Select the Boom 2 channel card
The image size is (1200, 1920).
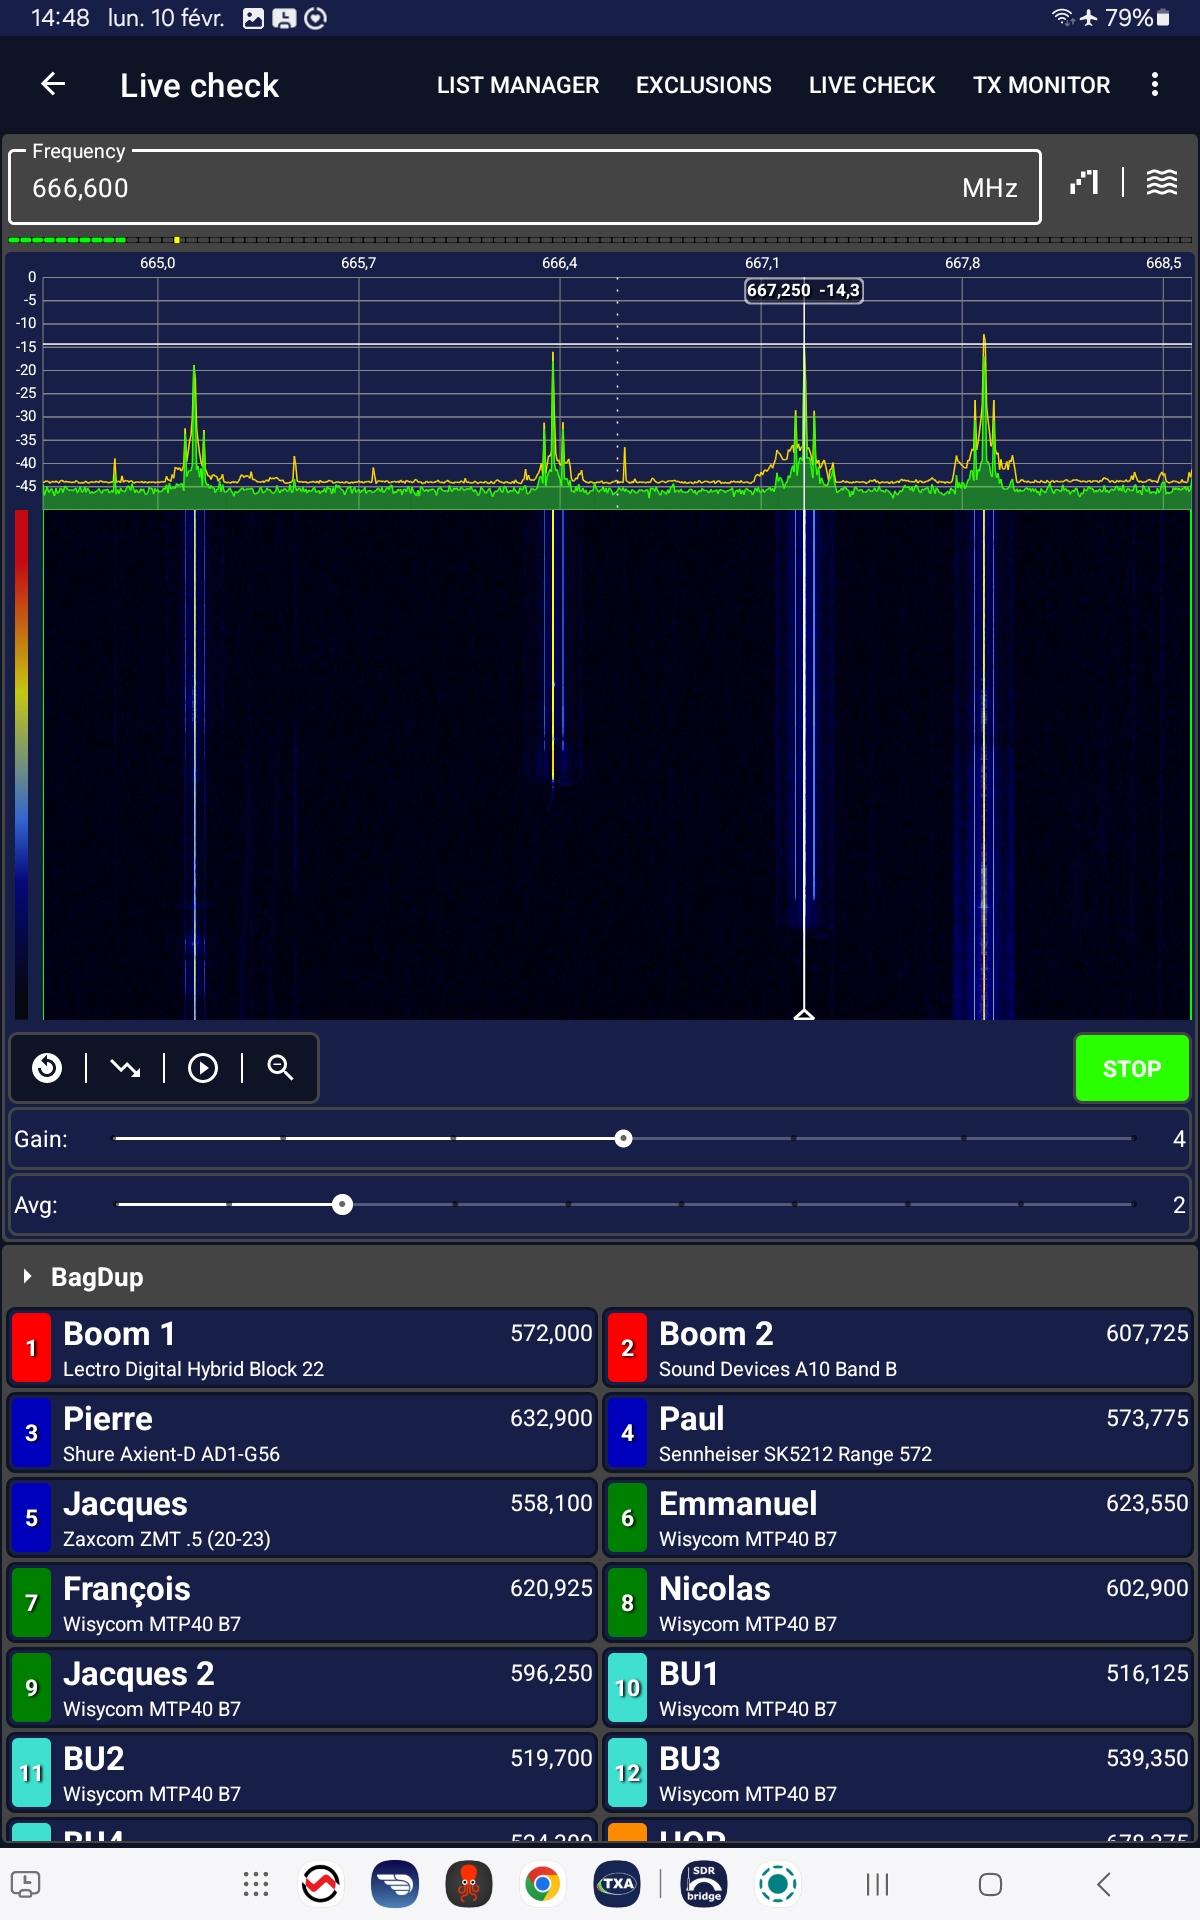[x=897, y=1348]
